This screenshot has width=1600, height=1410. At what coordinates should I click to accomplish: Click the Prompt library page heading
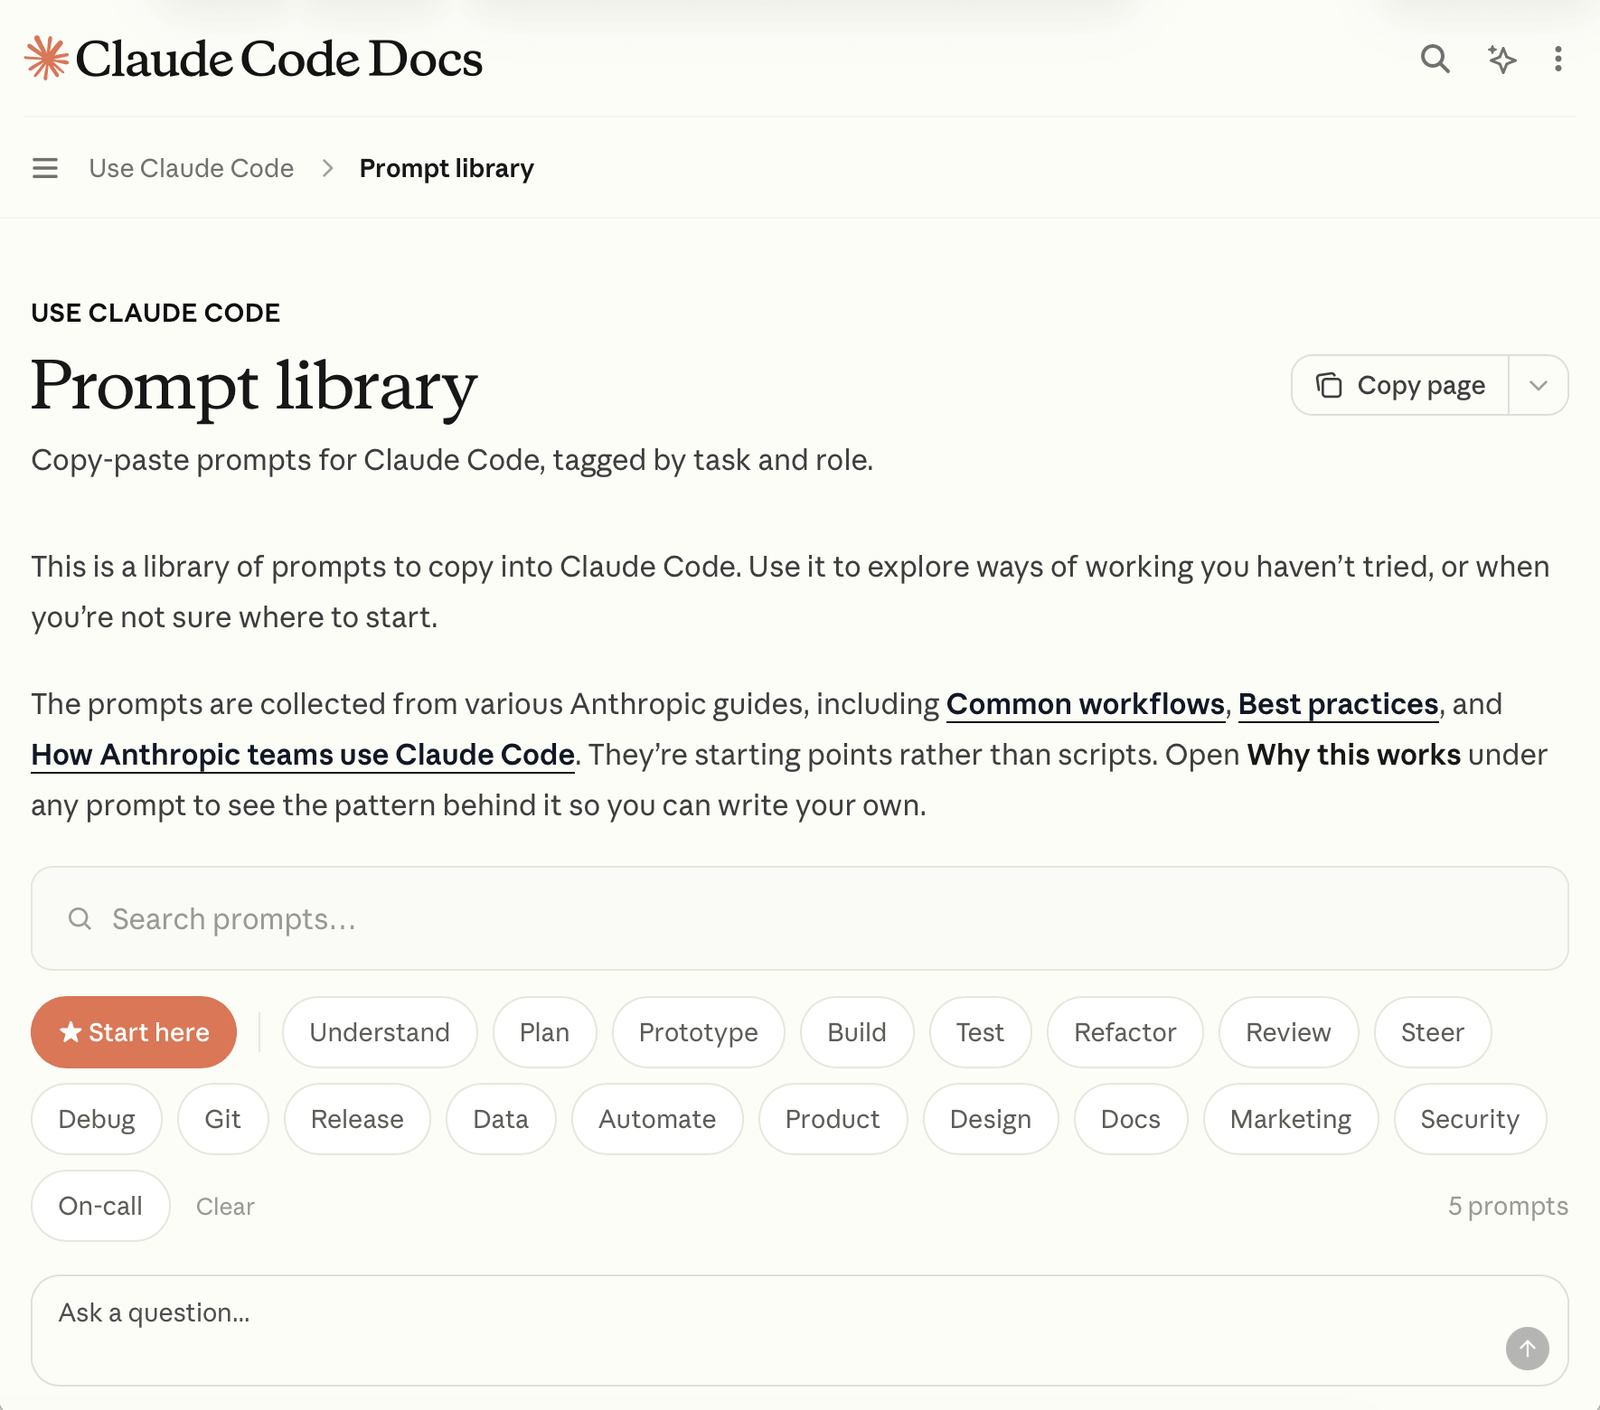coord(255,386)
